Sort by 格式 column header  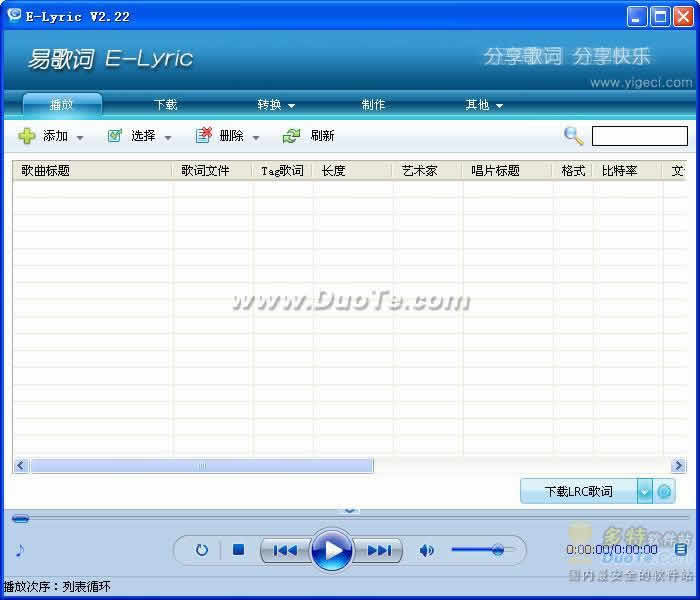pos(573,171)
